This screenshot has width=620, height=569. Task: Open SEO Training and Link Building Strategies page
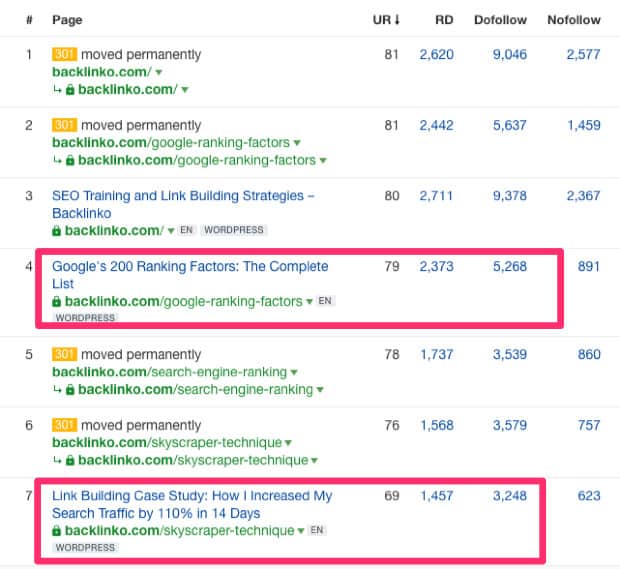[x=183, y=204]
